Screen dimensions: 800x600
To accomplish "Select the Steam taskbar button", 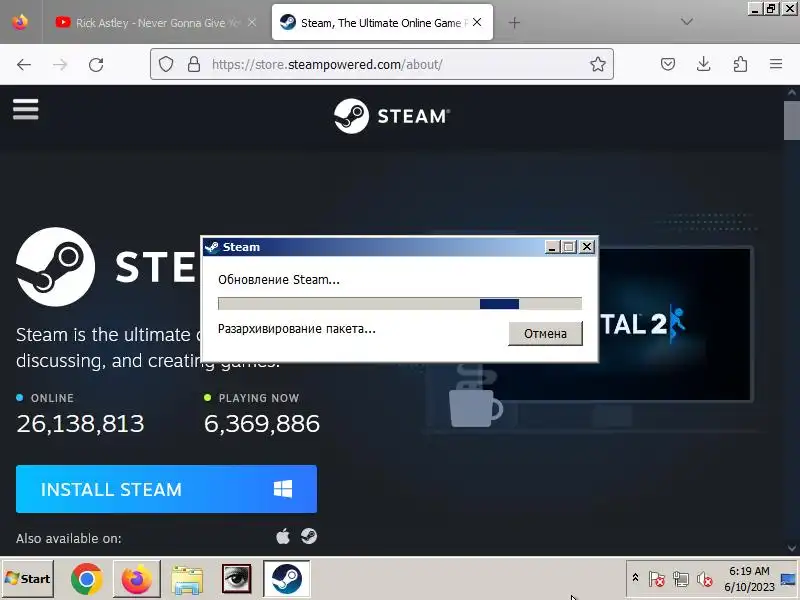I will 286,579.
